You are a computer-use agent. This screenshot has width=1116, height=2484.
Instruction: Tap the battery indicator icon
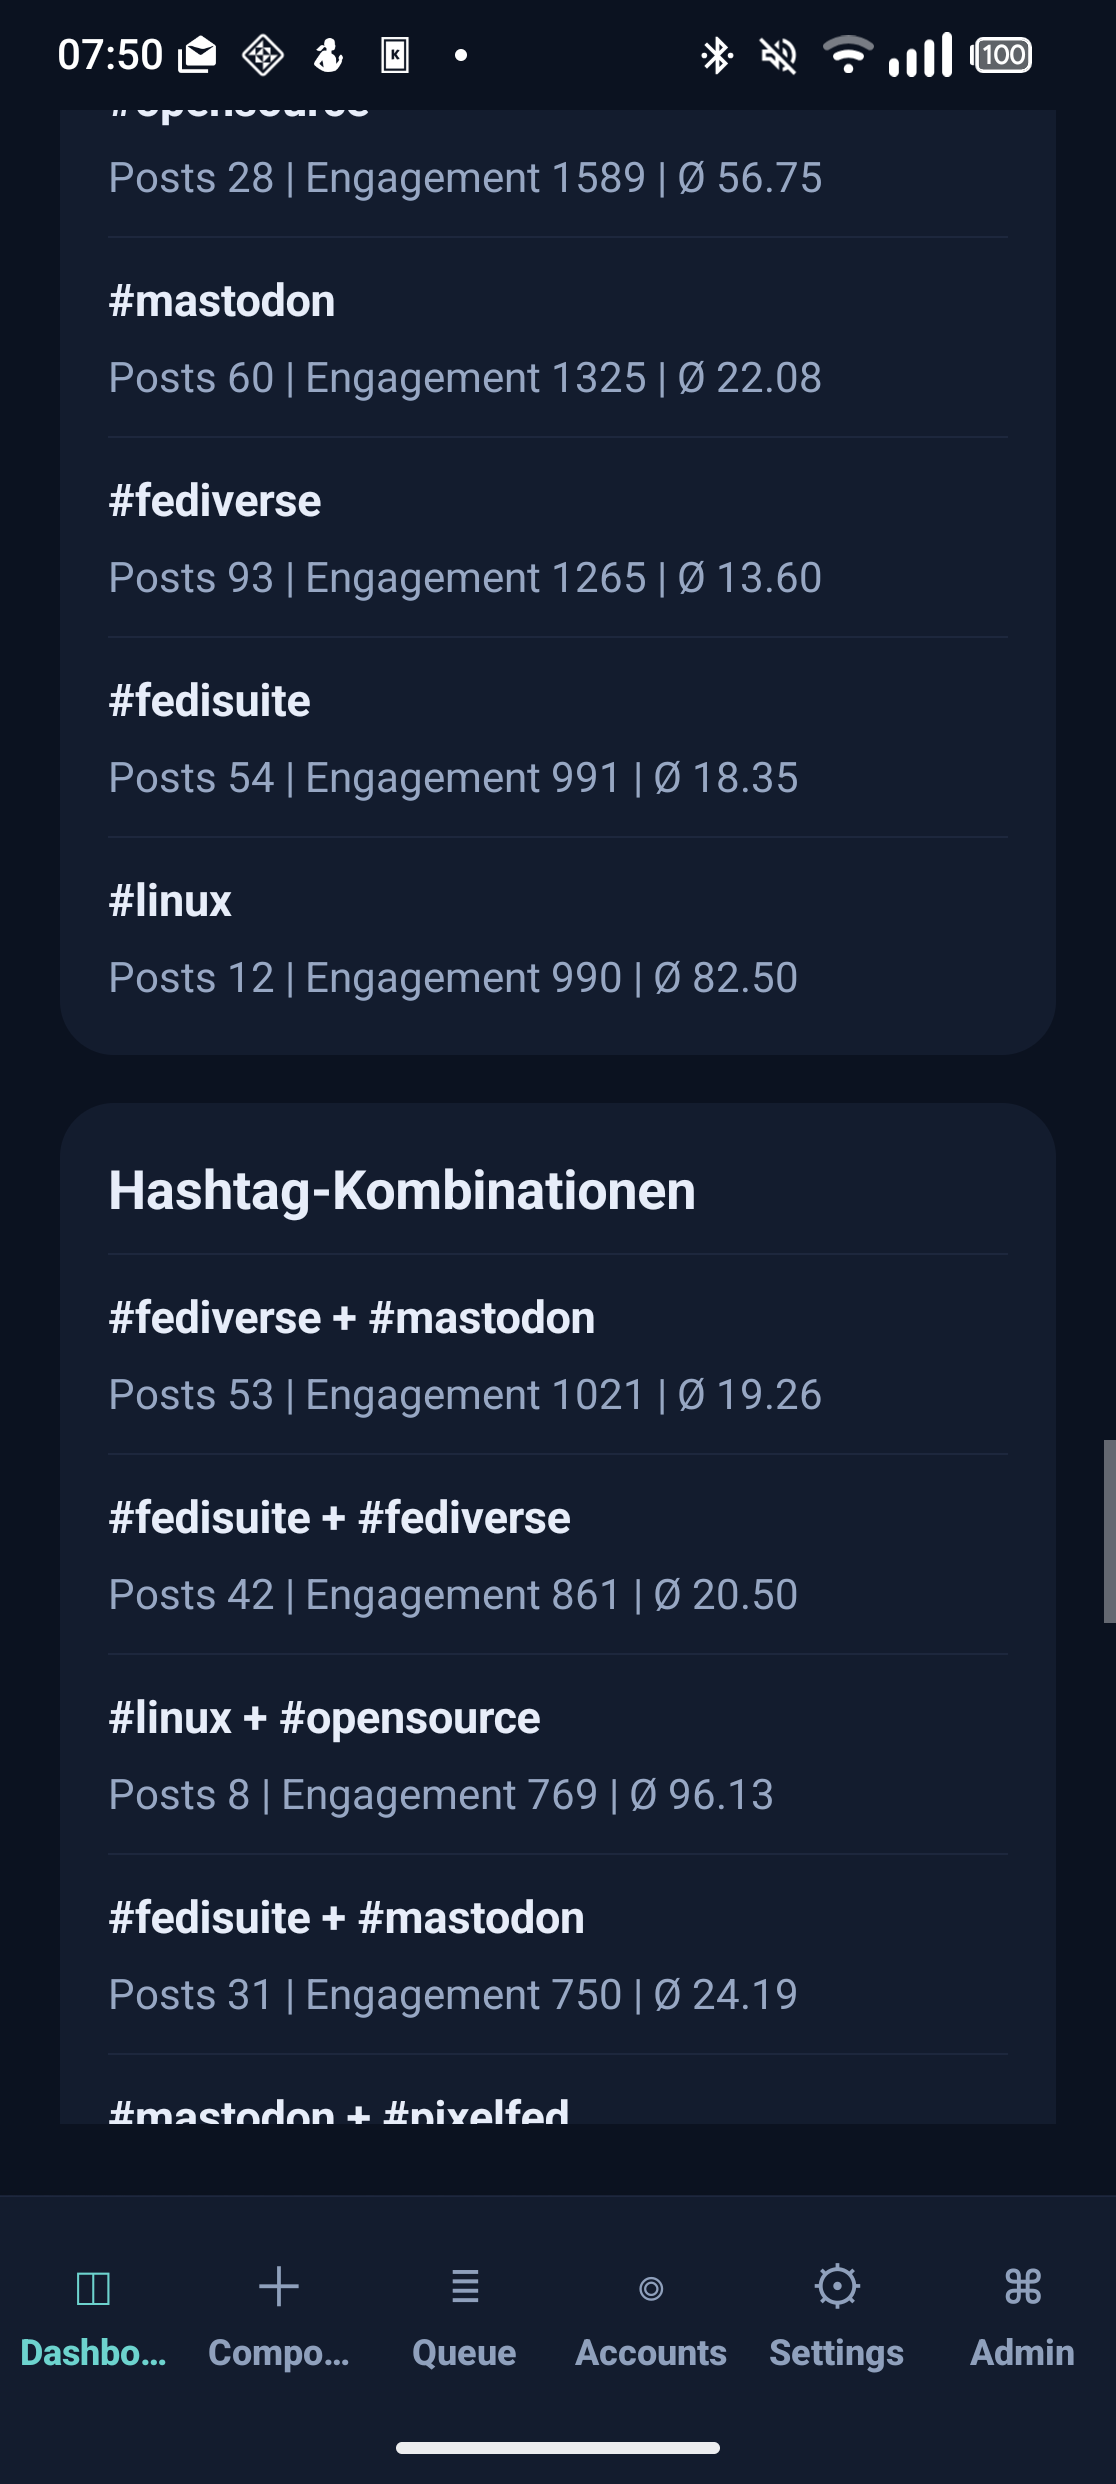tap(1001, 55)
